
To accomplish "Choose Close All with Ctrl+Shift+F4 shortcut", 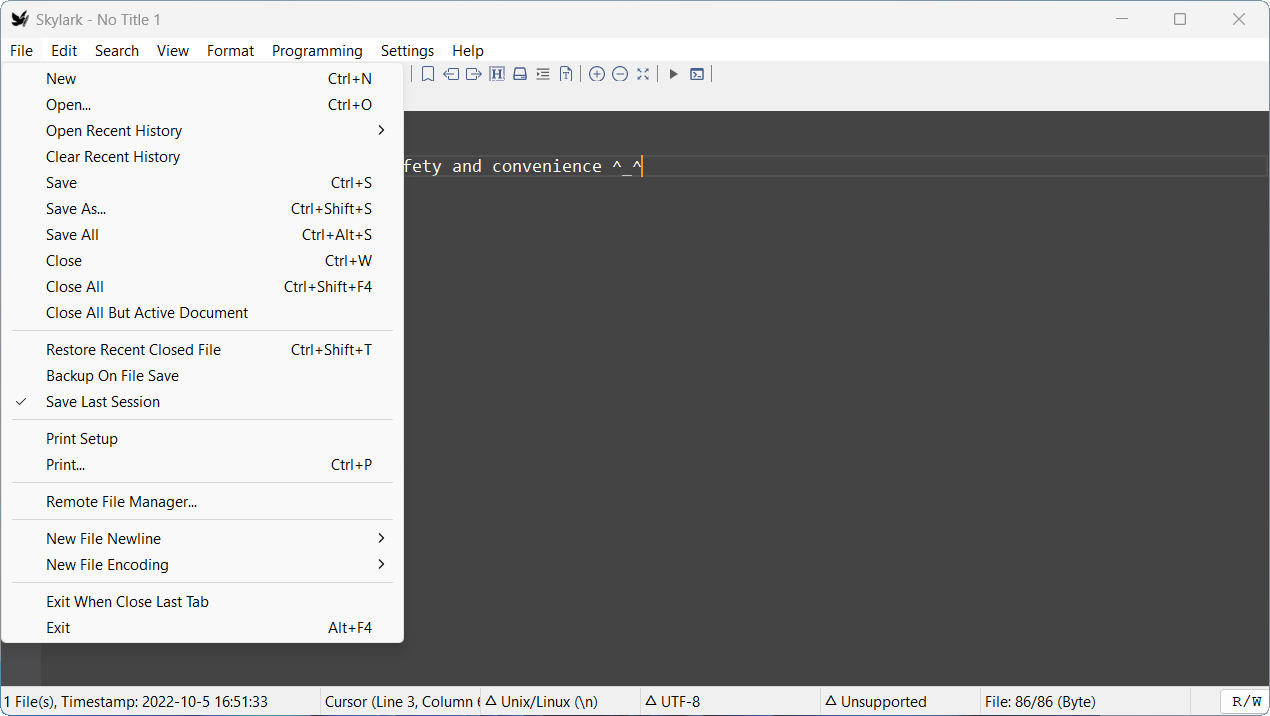I will click(202, 287).
